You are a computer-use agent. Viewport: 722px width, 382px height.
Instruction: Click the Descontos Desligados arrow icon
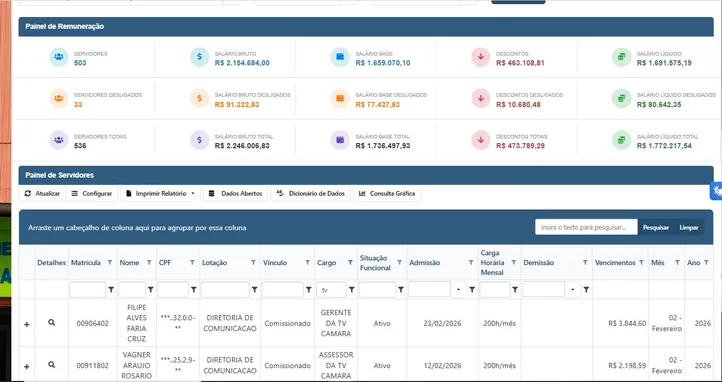pos(481,98)
